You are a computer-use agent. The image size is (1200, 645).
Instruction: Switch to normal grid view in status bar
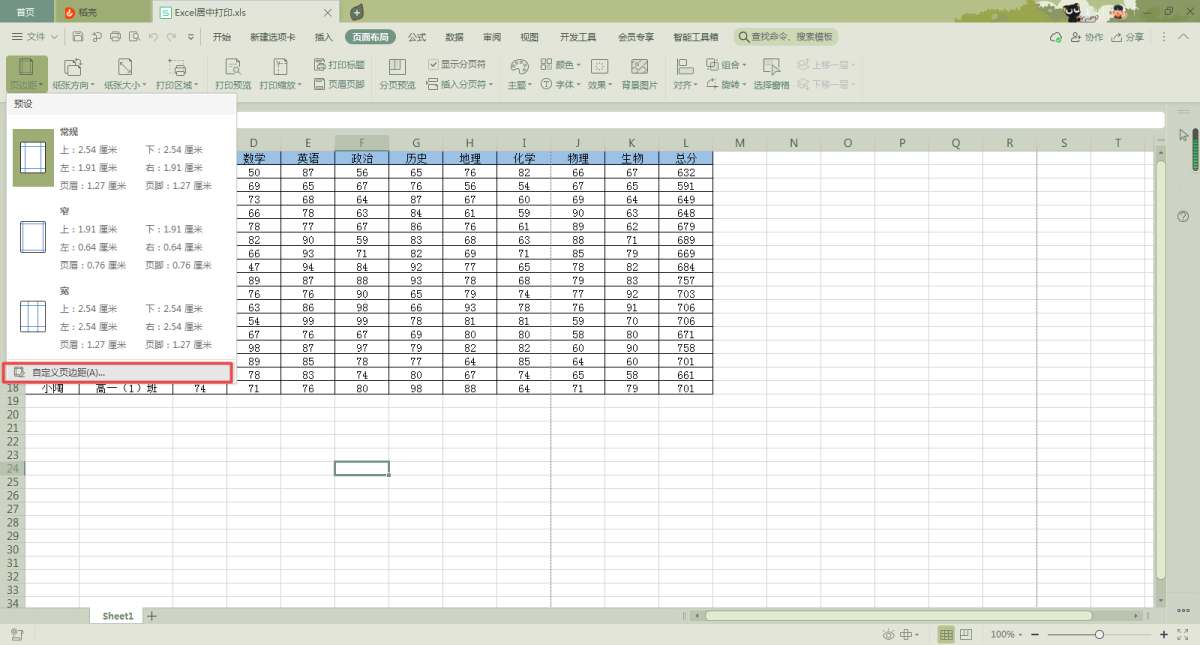pos(946,635)
